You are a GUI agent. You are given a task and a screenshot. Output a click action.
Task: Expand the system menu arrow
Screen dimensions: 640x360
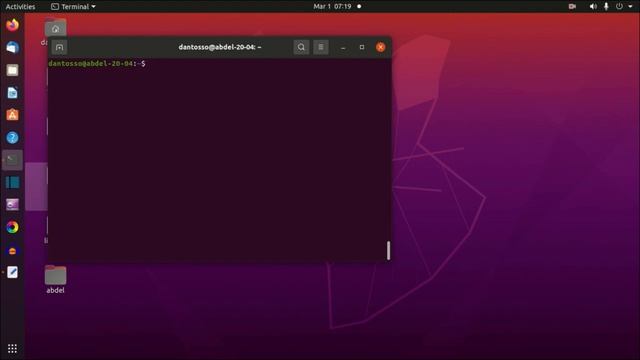[630, 7]
